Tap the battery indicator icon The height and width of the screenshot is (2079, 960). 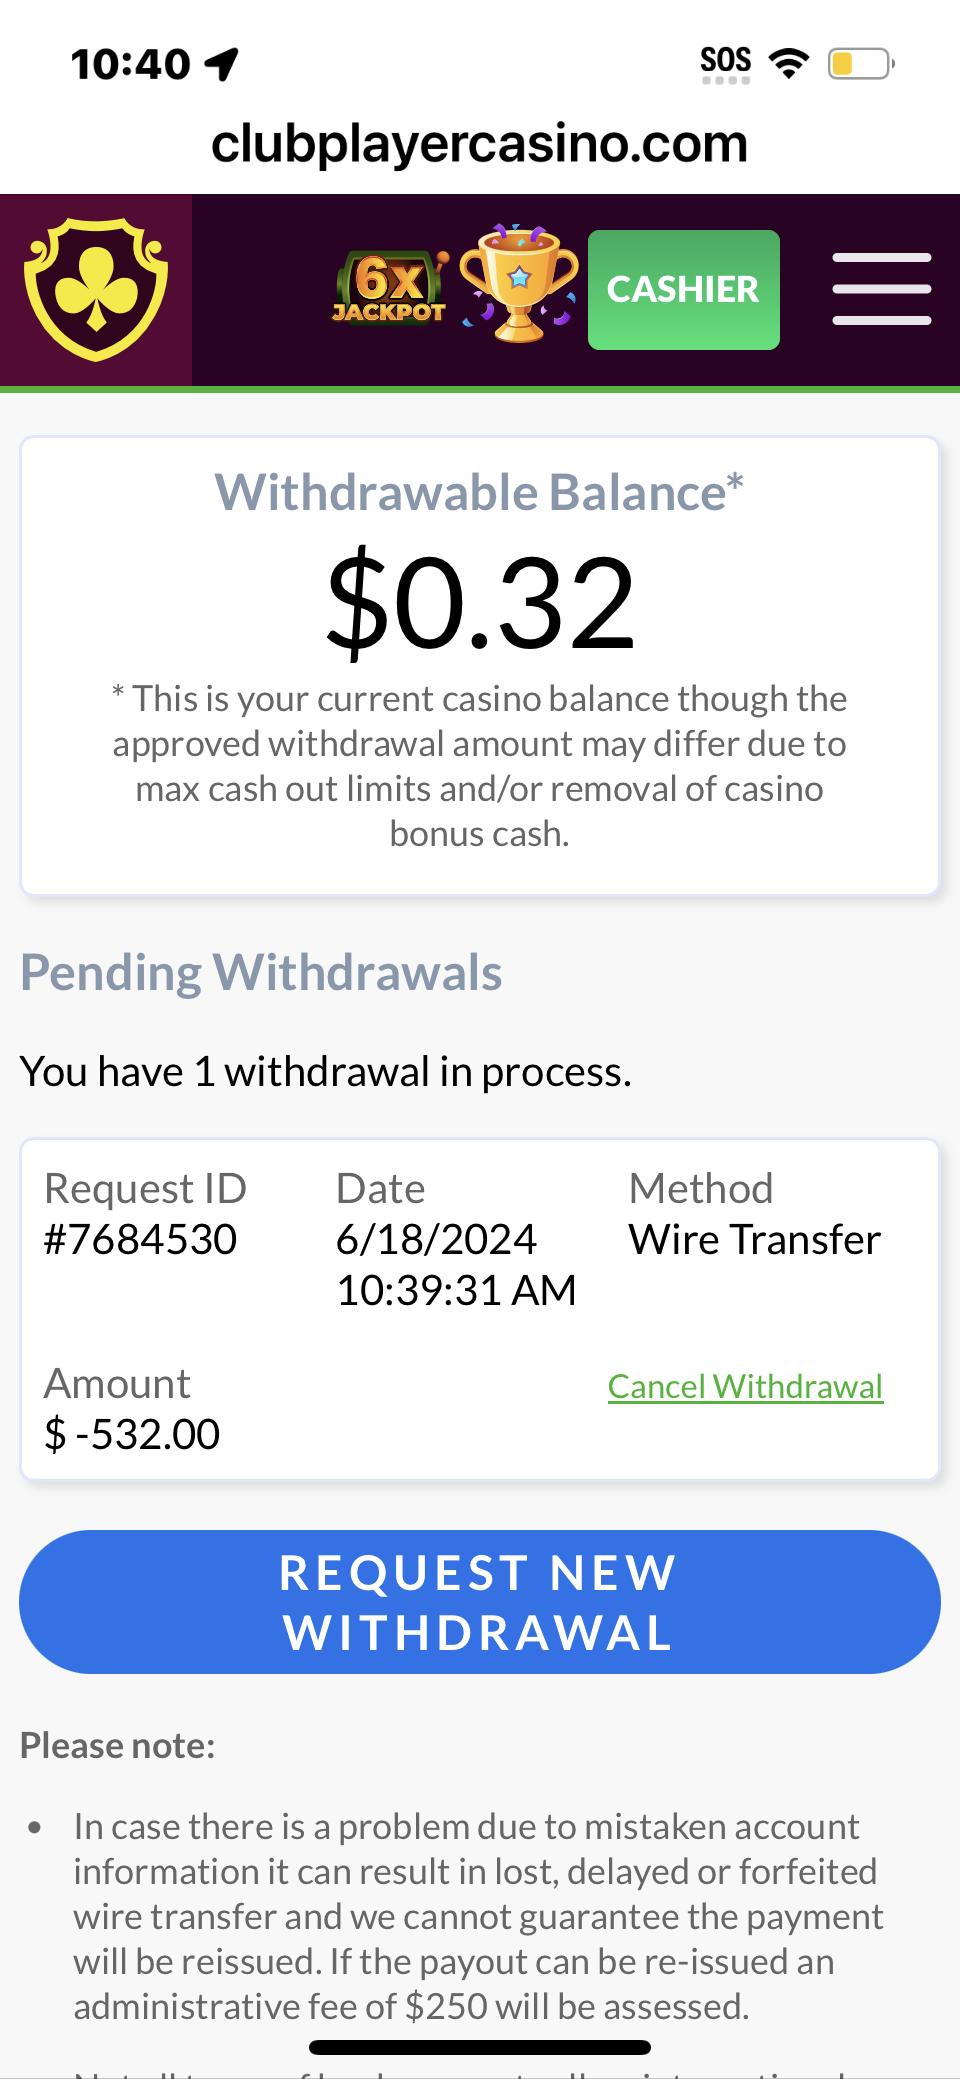coord(860,64)
